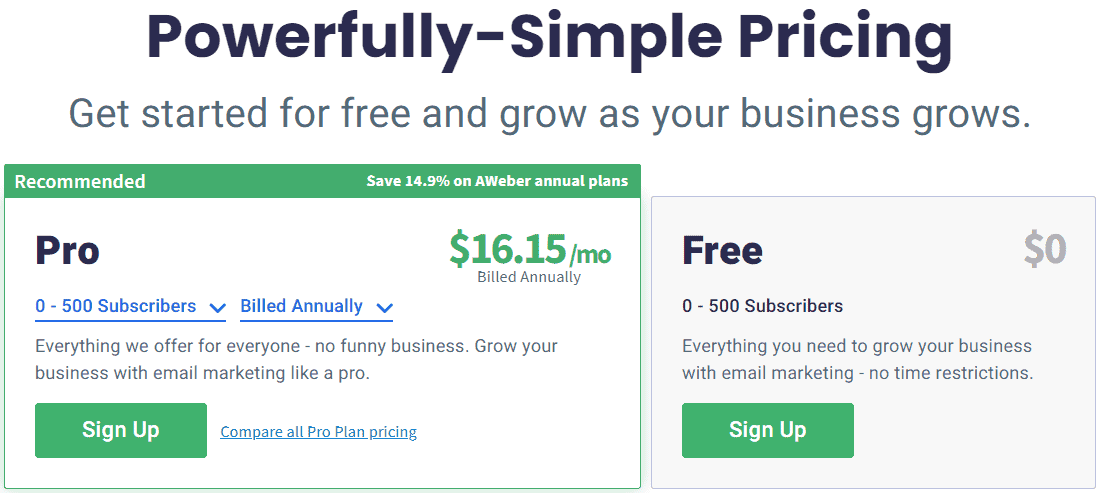The height and width of the screenshot is (493, 1100).
Task: Click the Recommended label on the green banner
Action: [80, 182]
